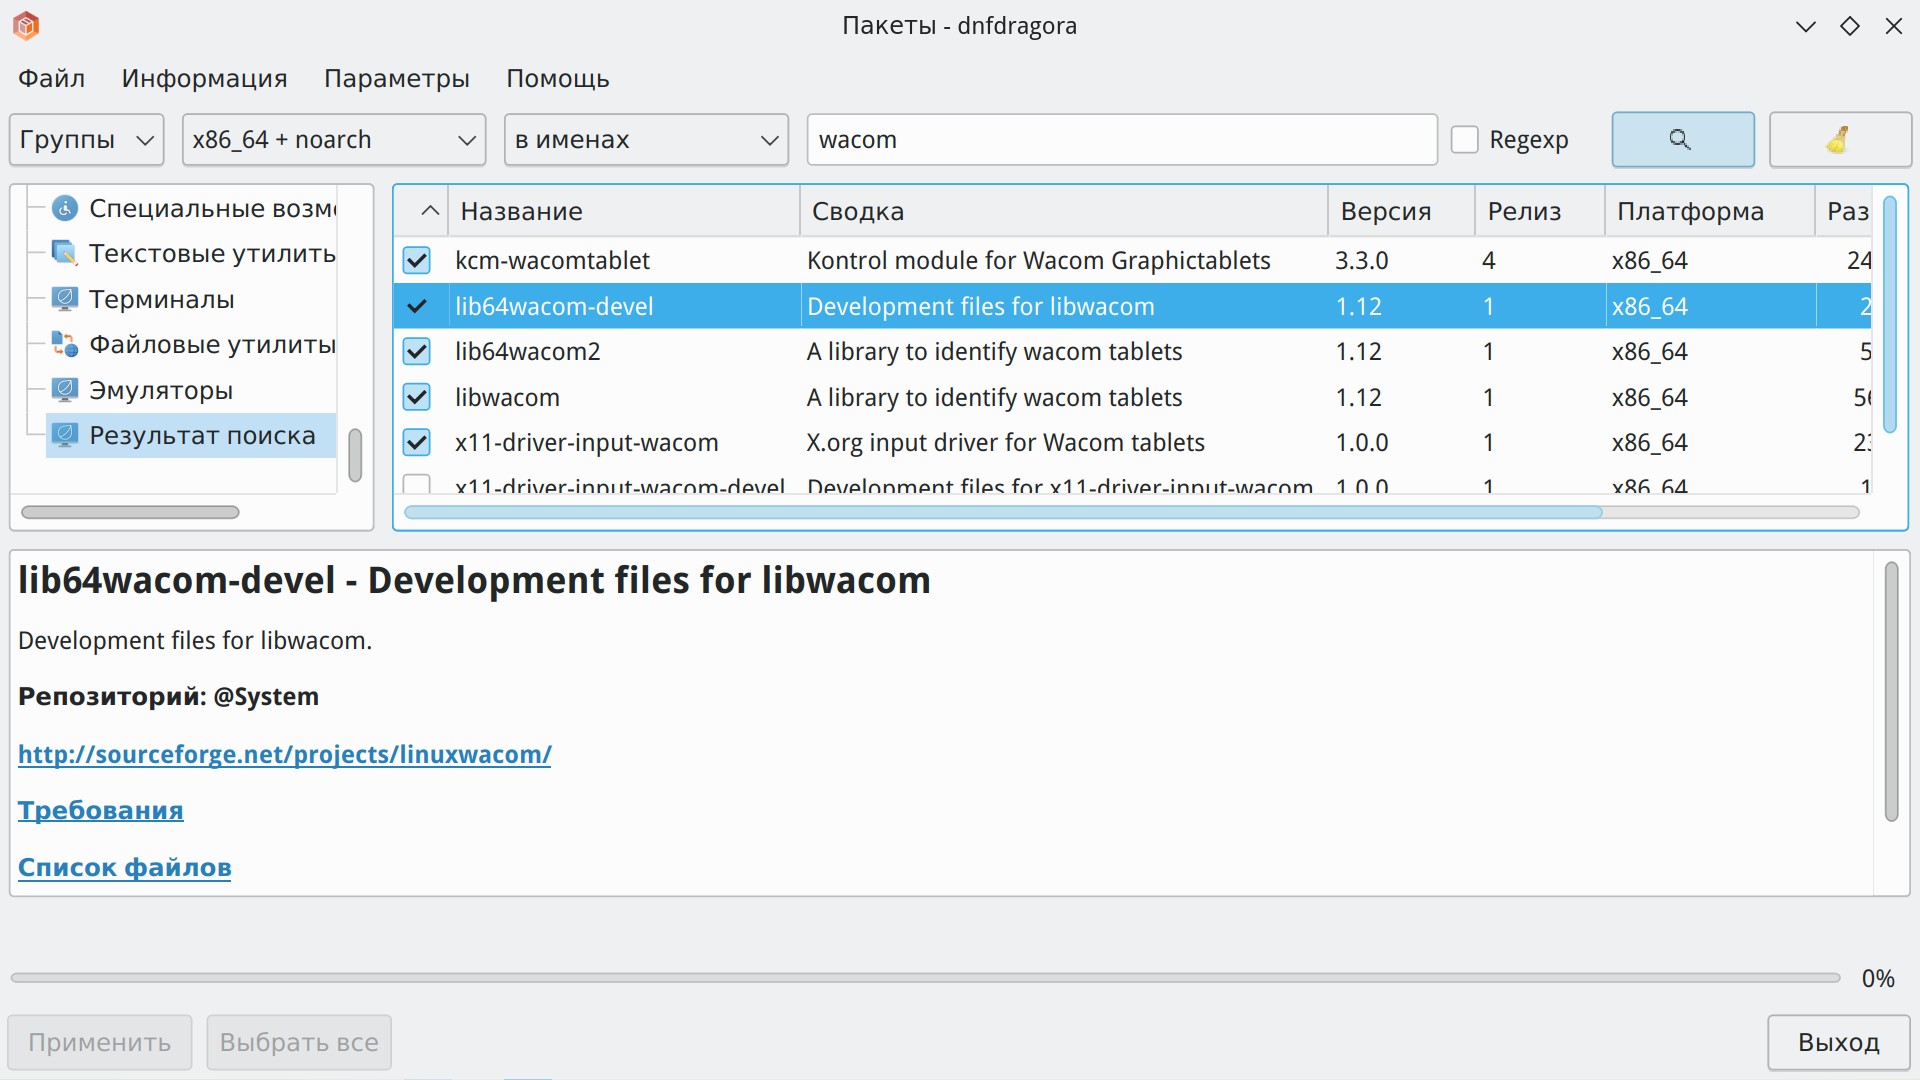Click the Search result group icon
This screenshot has height=1080, width=1920.
(65, 435)
